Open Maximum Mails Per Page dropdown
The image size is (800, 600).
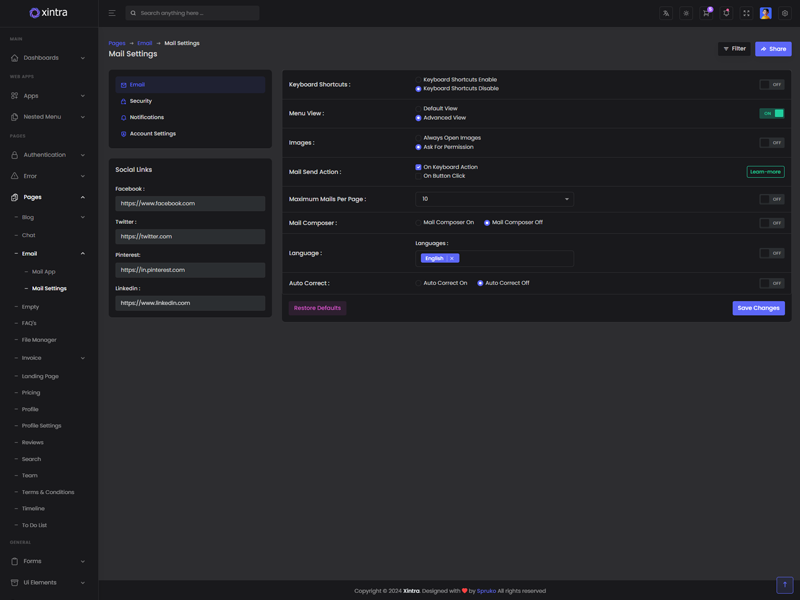click(x=494, y=199)
